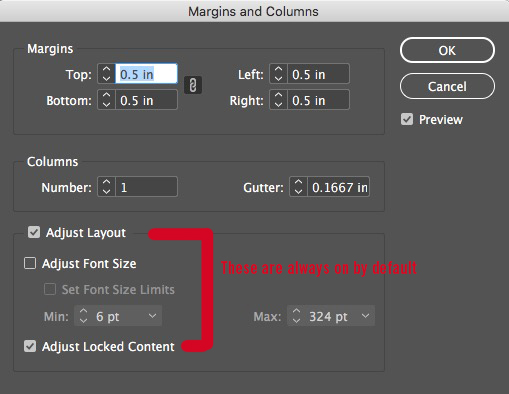Viewport: 509px width, 394px height.
Task: Tick the Set Font Size Limits checkbox
Action: tap(50, 289)
